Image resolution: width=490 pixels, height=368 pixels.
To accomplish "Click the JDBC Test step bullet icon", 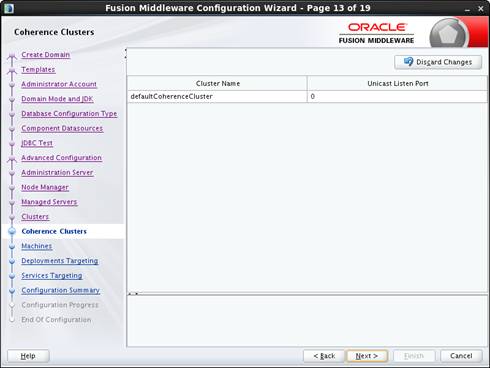I will pyautogui.click(x=12, y=143).
